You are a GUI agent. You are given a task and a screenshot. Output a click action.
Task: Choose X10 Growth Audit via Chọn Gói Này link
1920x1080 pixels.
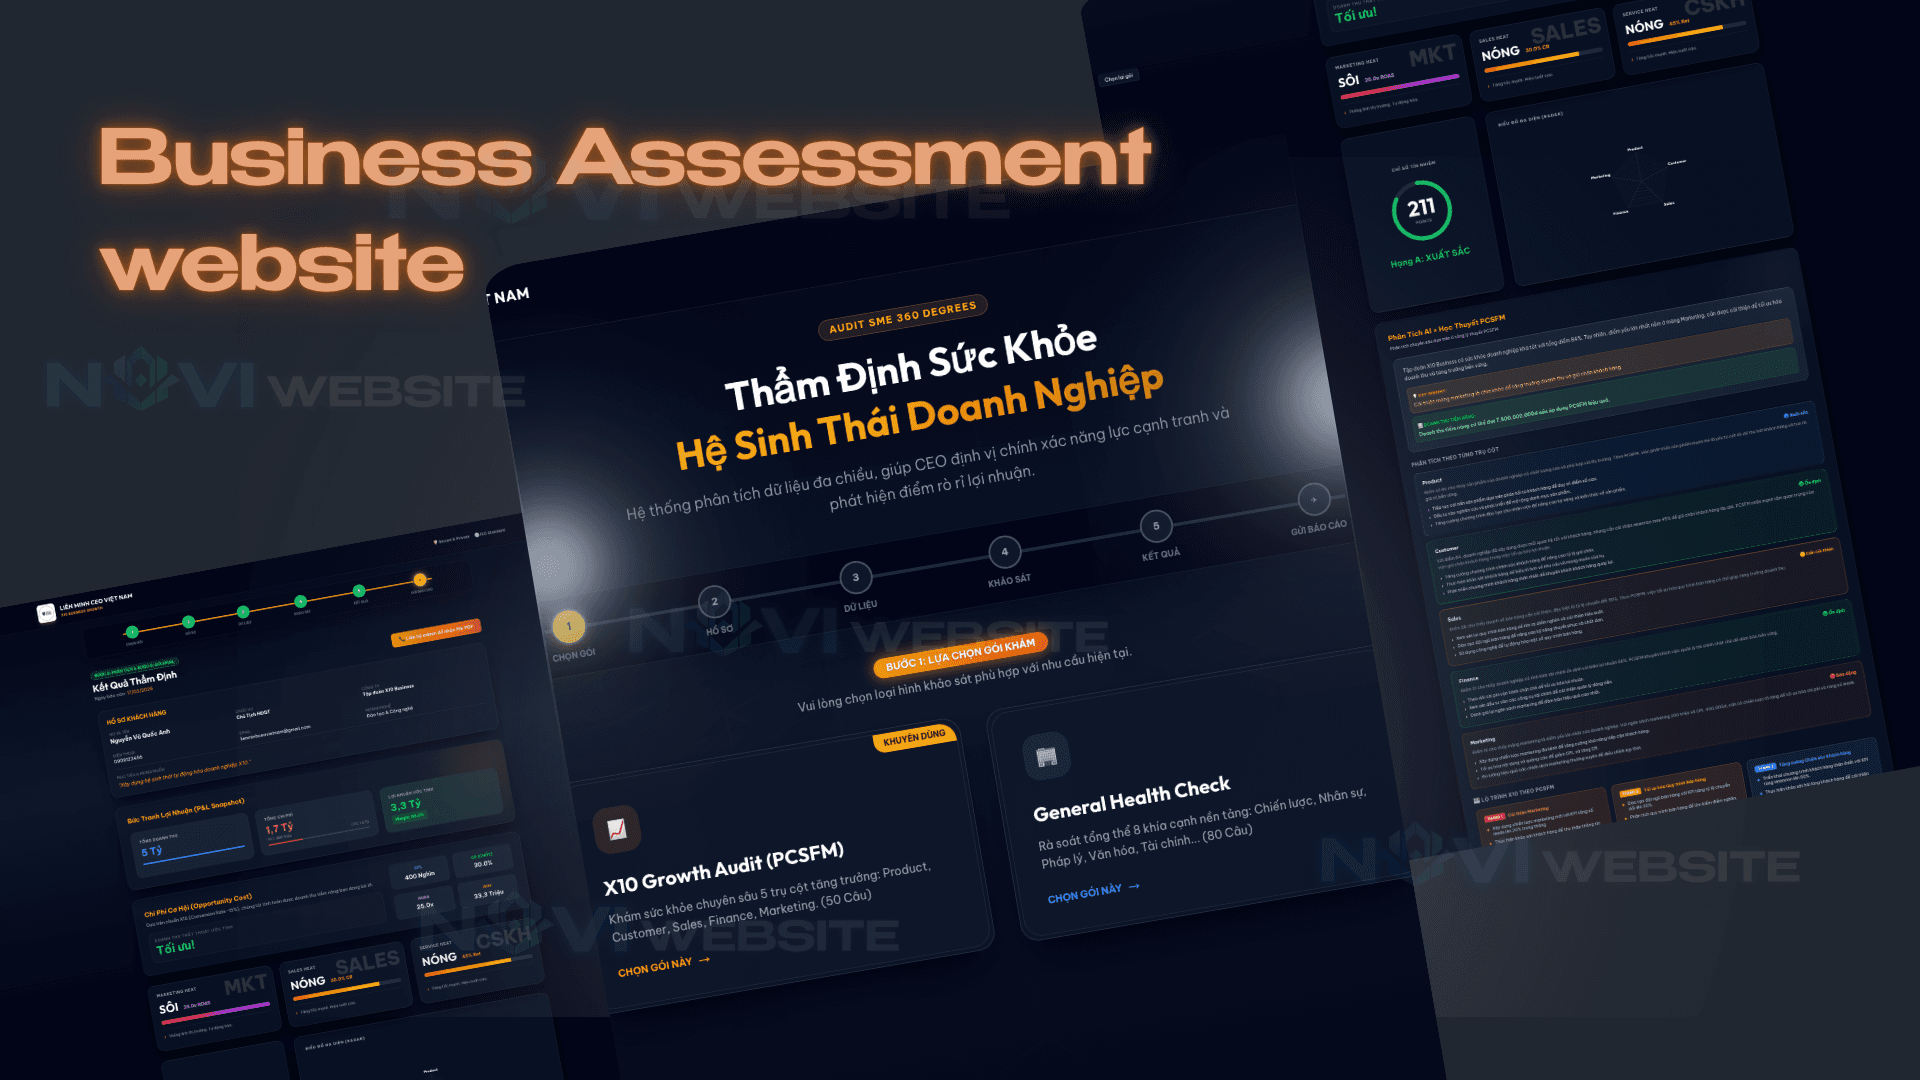coord(663,967)
